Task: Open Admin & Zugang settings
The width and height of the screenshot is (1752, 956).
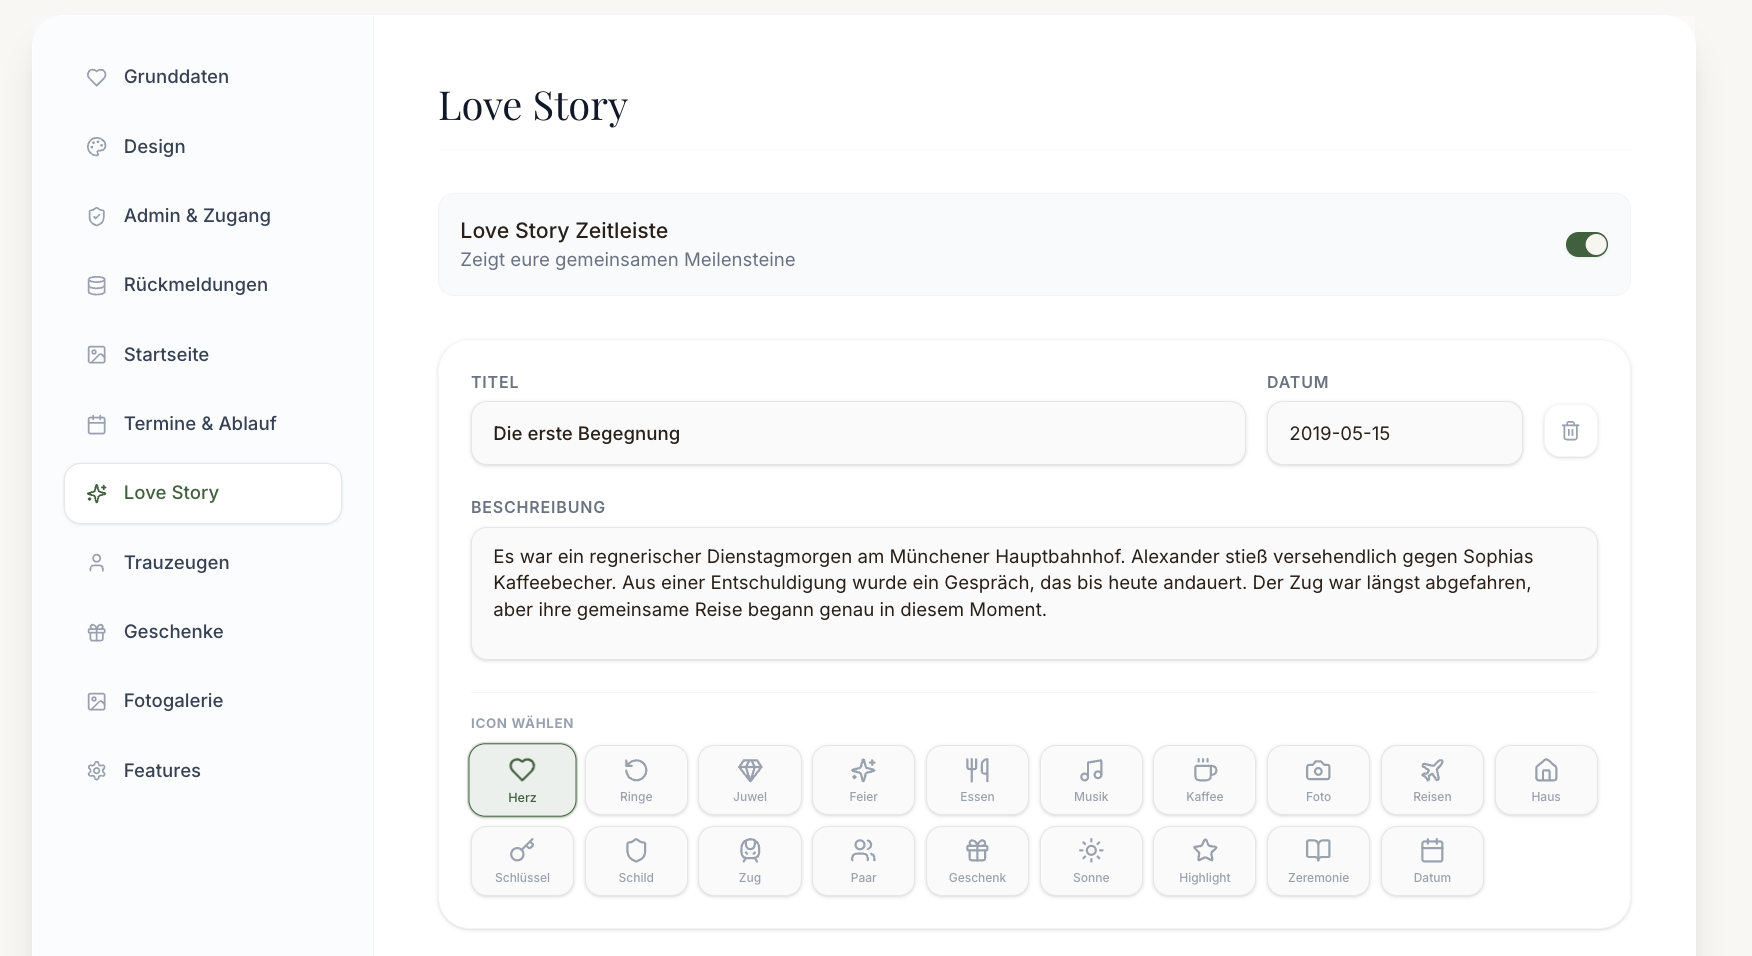Action: (203, 216)
